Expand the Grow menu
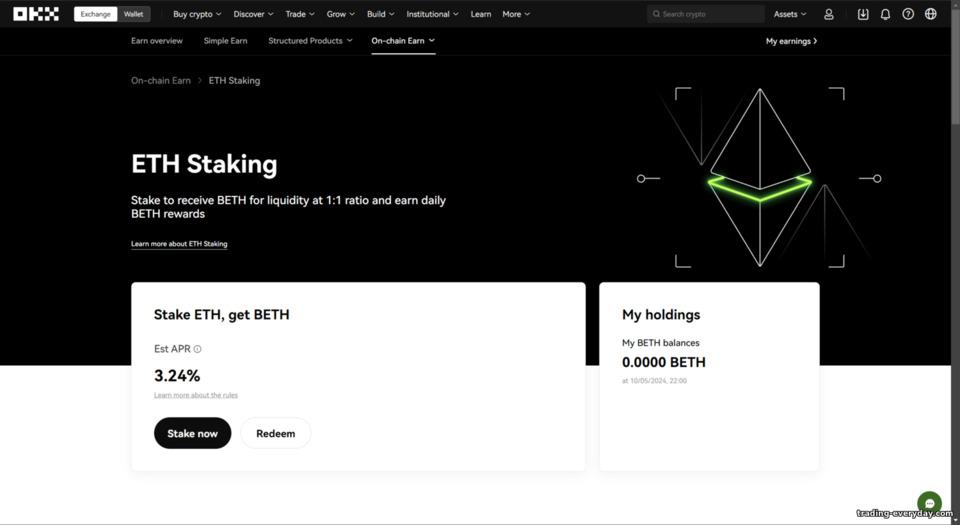 pos(340,14)
